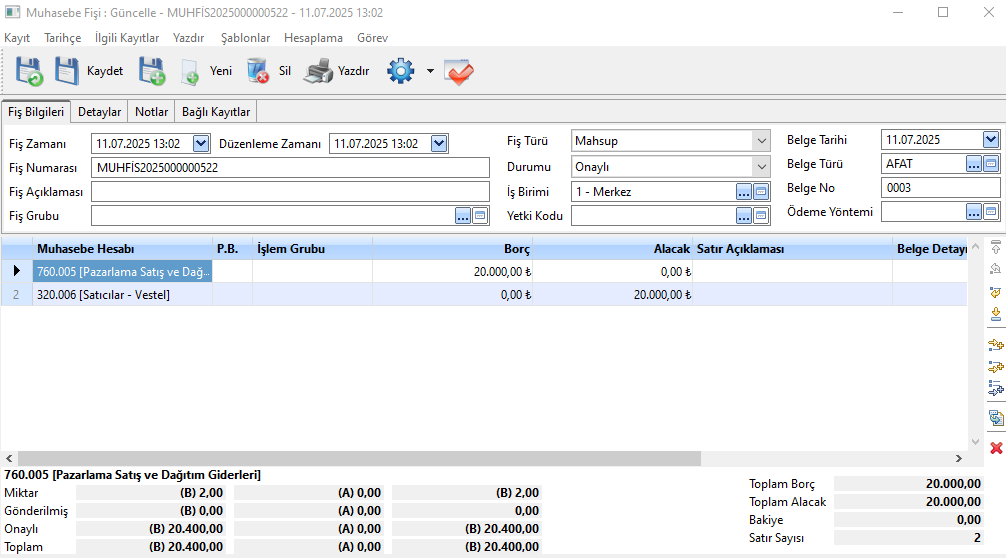Click the Yeni new document icon

click(x=190, y=71)
